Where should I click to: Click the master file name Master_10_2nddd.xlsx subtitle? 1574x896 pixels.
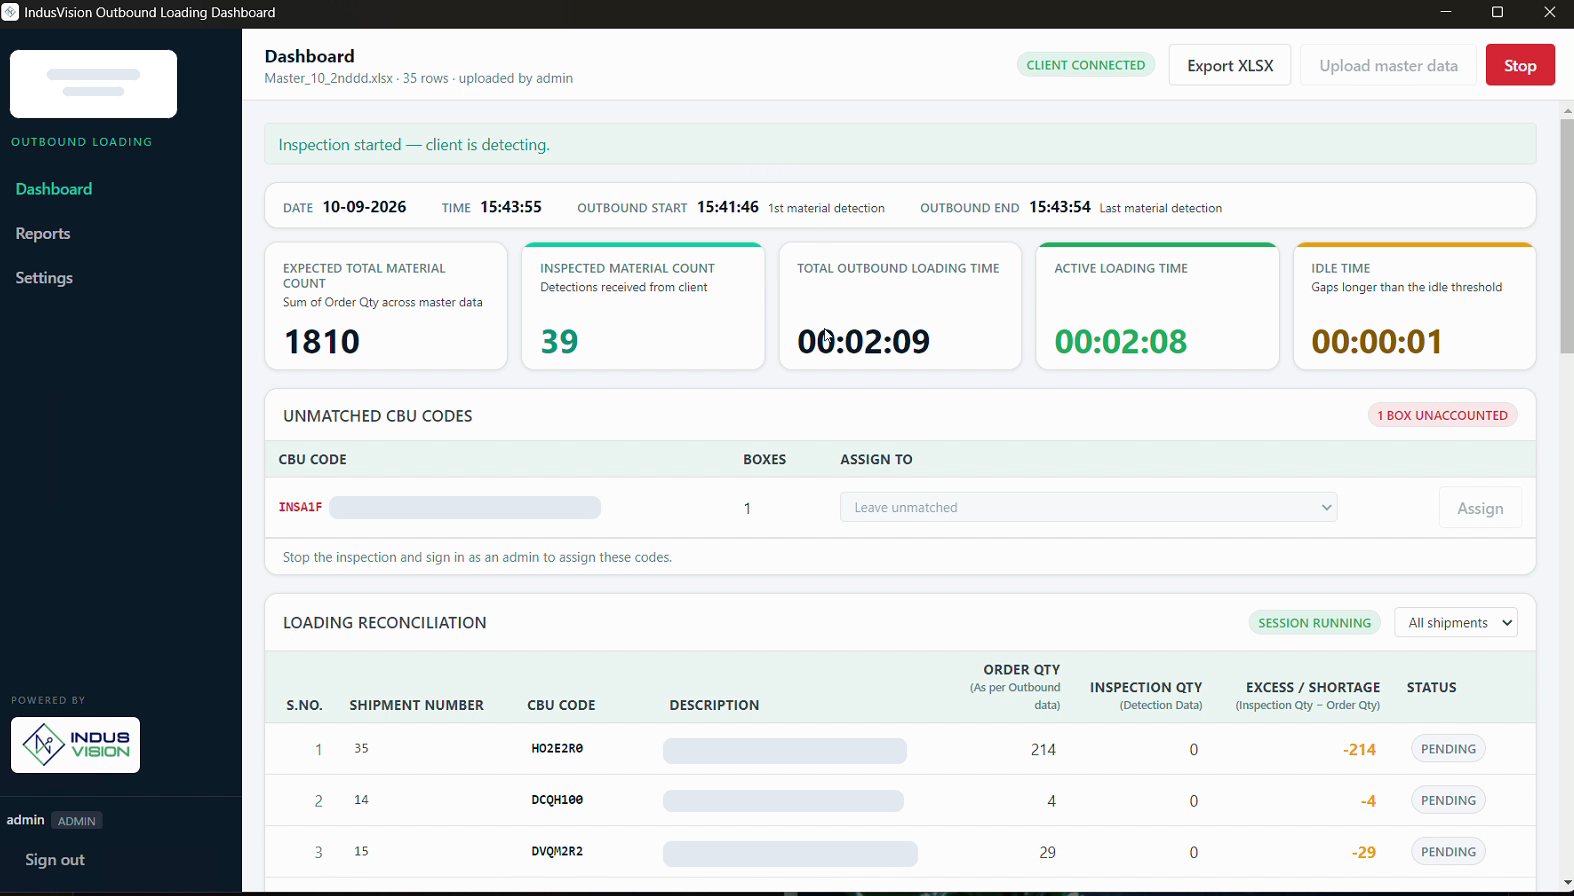pos(329,78)
